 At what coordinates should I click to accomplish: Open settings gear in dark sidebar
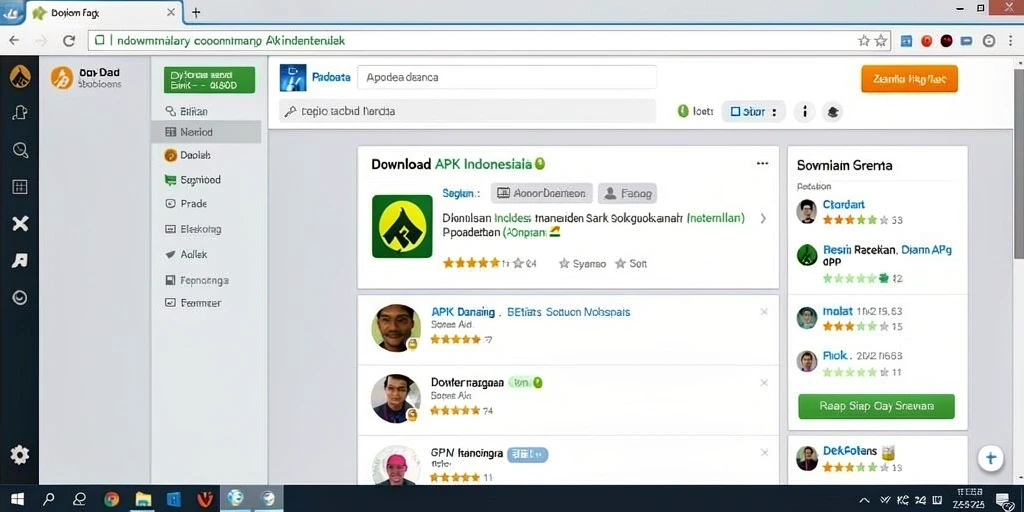coord(20,455)
